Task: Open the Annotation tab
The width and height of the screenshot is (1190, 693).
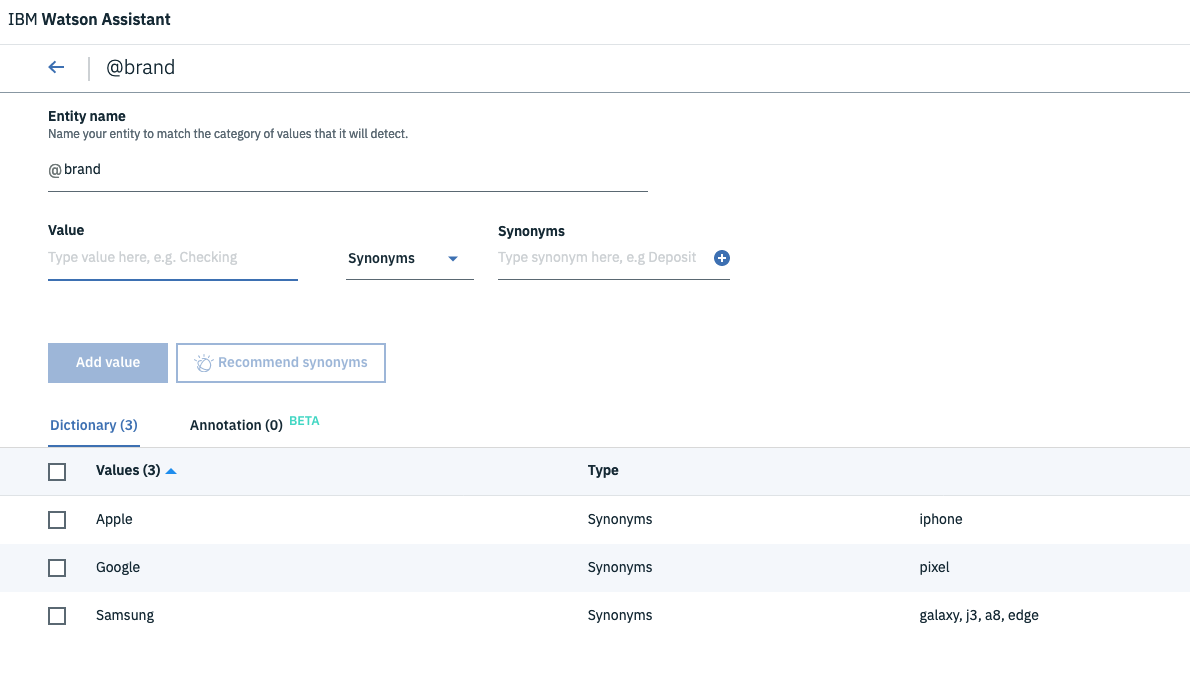Action: [236, 426]
